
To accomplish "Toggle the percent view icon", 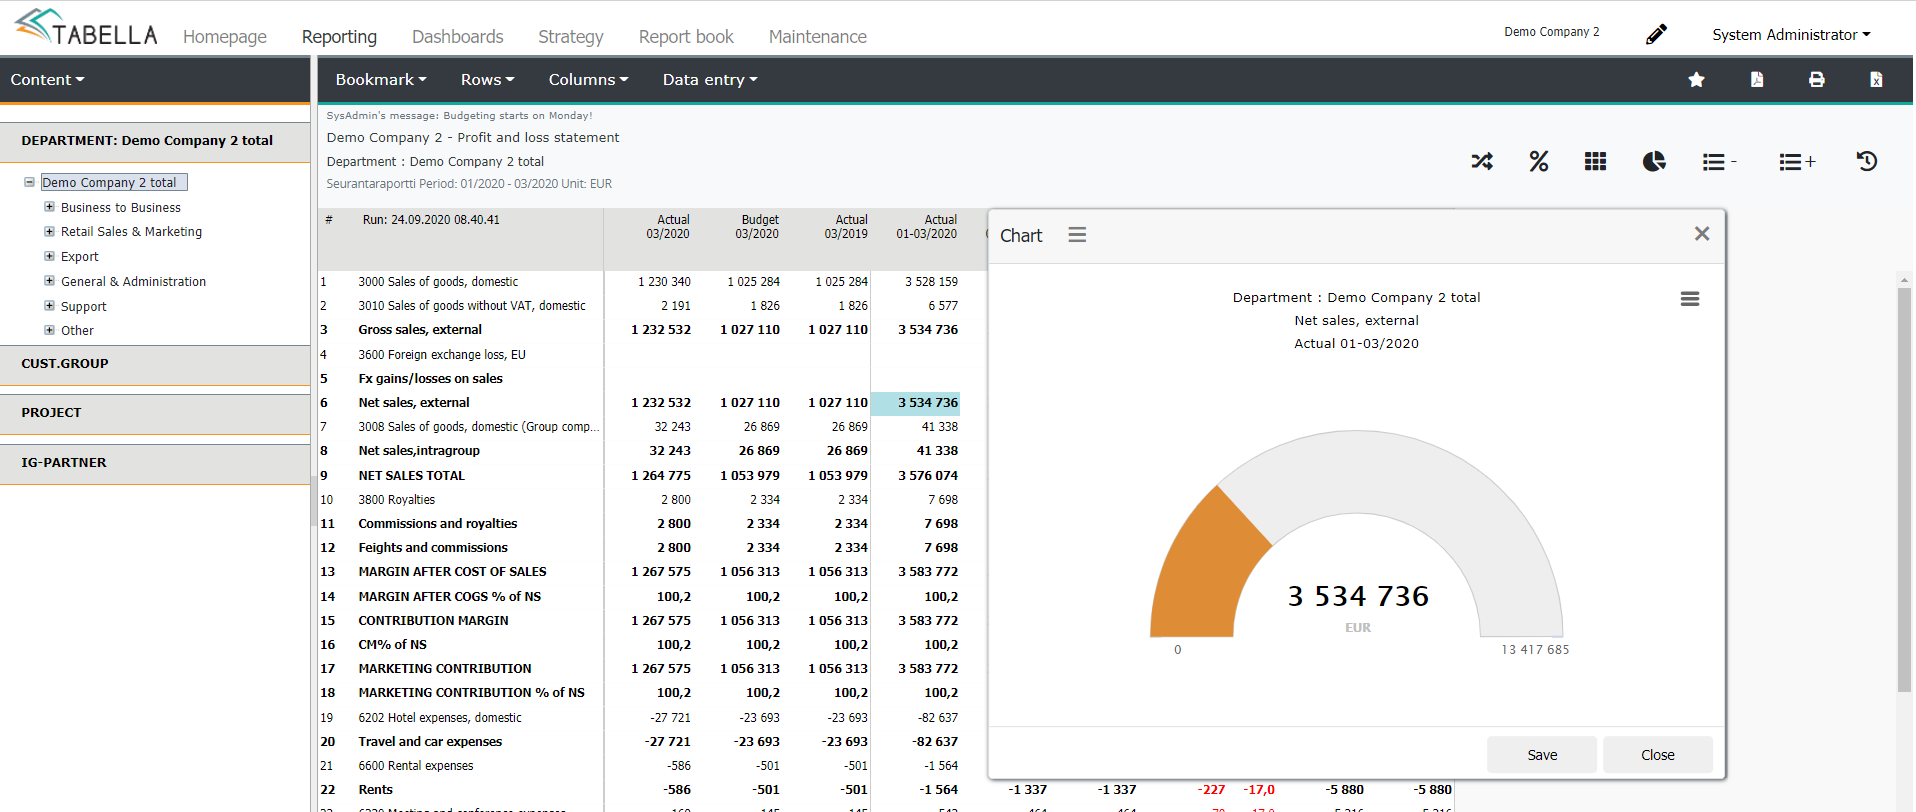I will click(x=1539, y=161).
